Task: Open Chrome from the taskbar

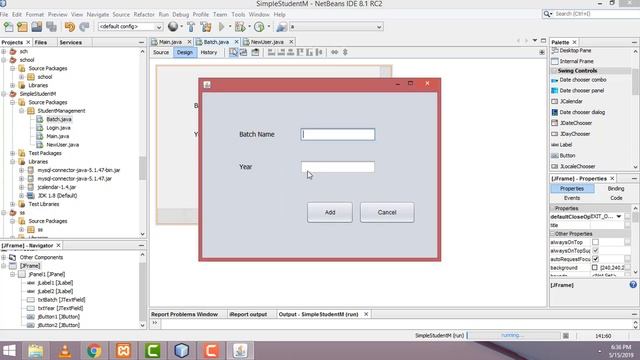Action: coord(94,351)
